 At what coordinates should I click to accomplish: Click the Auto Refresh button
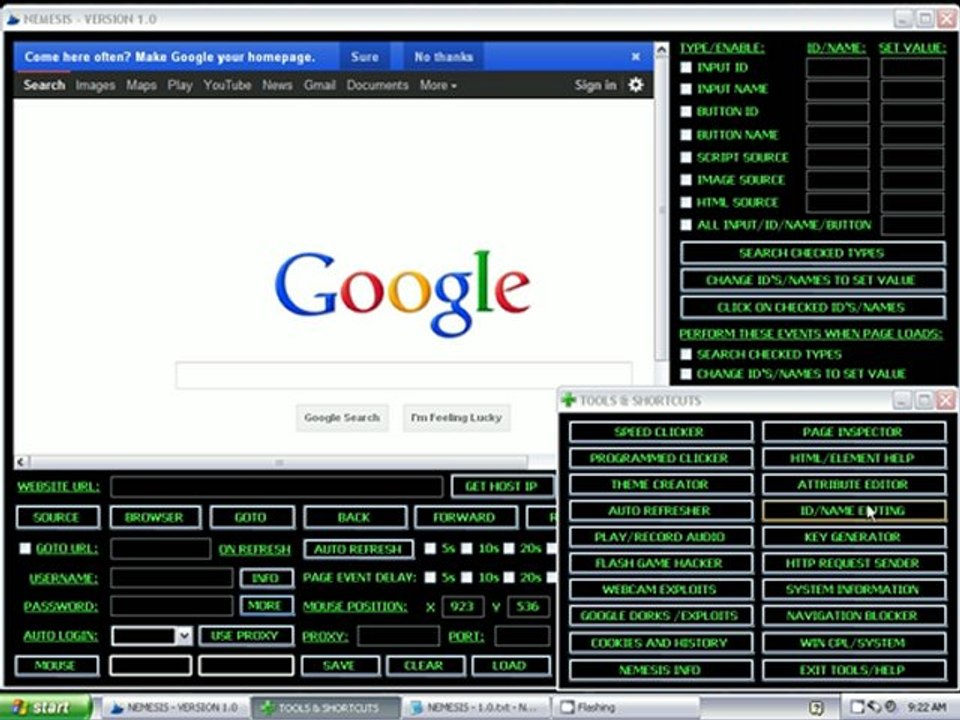(x=358, y=549)
